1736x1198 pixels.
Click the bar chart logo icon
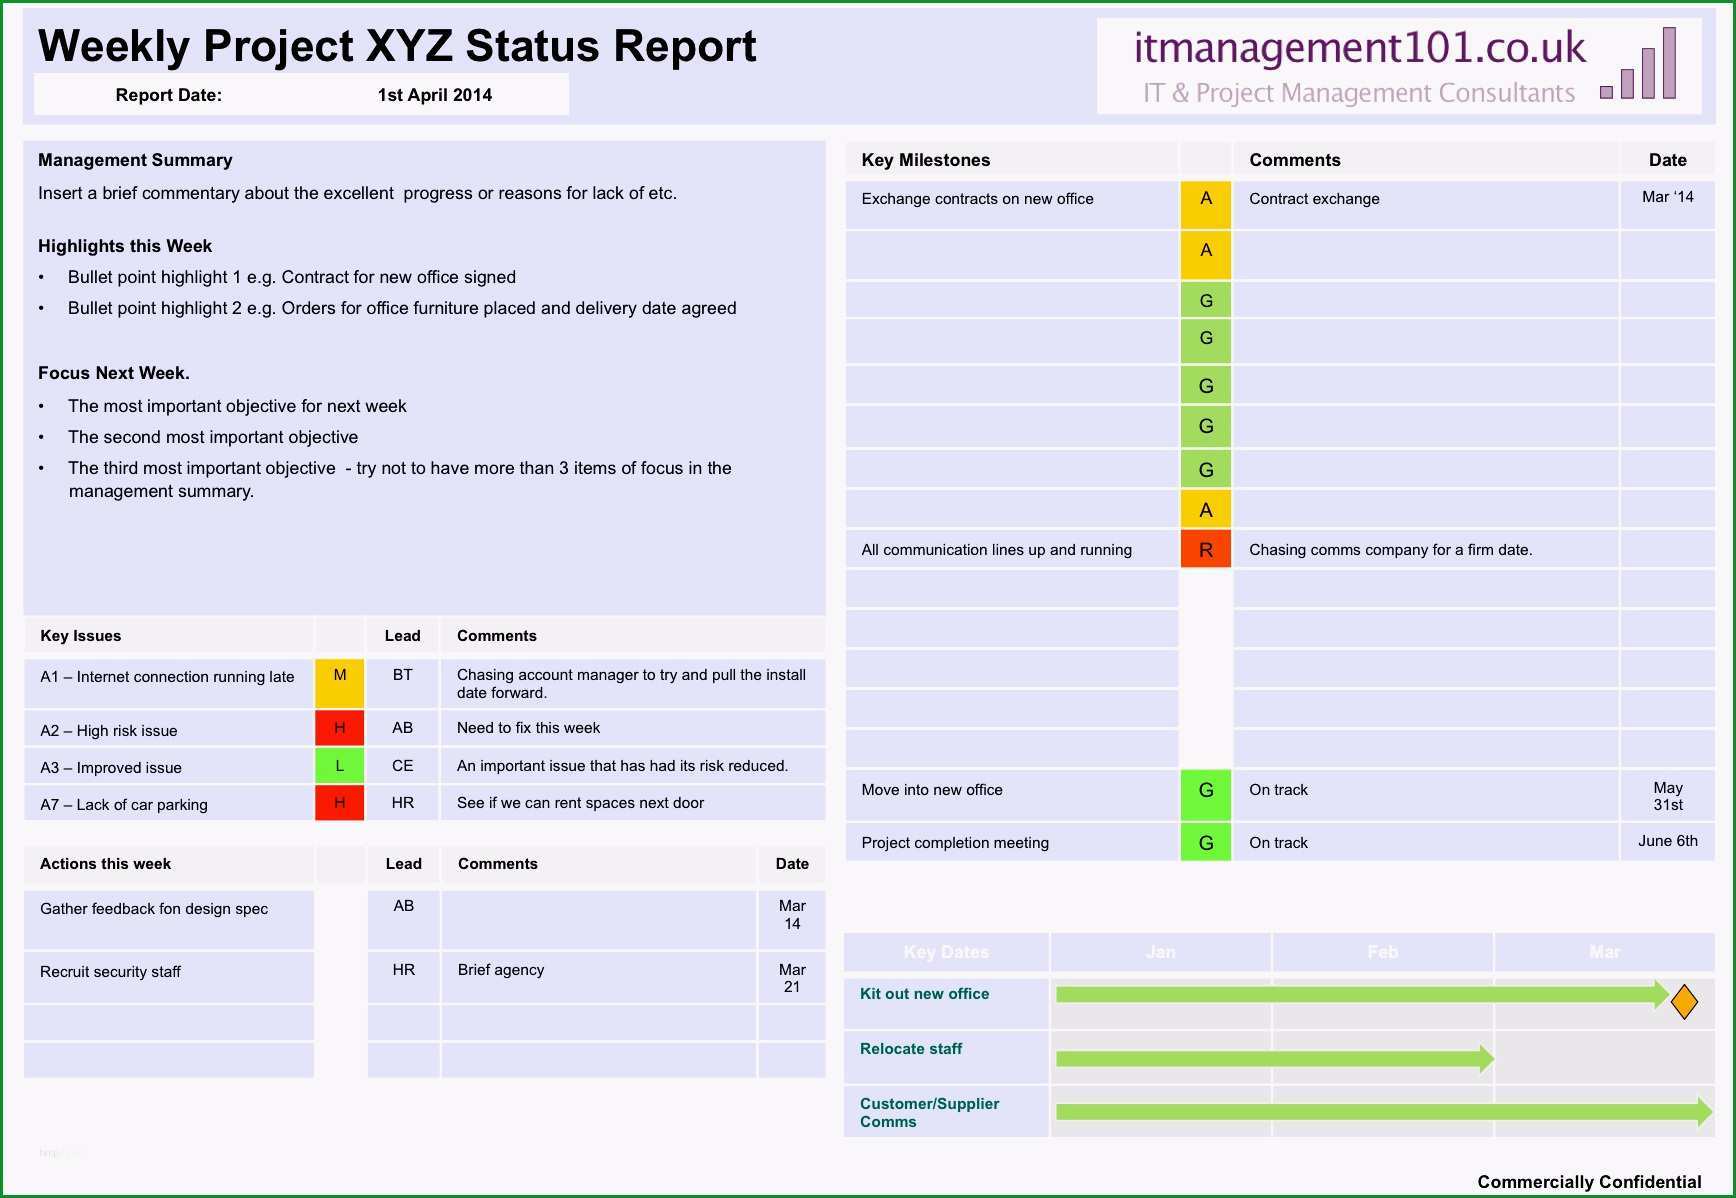[x=1638, y=63]
